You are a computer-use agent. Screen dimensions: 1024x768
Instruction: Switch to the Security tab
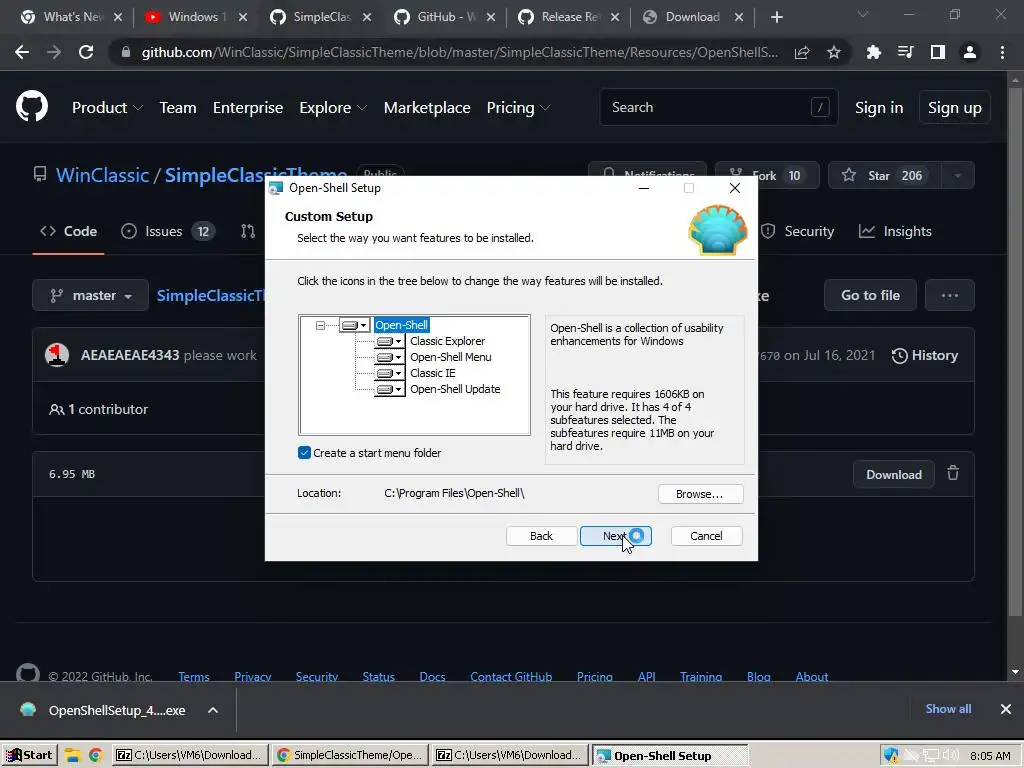click(x=797, y=231)
